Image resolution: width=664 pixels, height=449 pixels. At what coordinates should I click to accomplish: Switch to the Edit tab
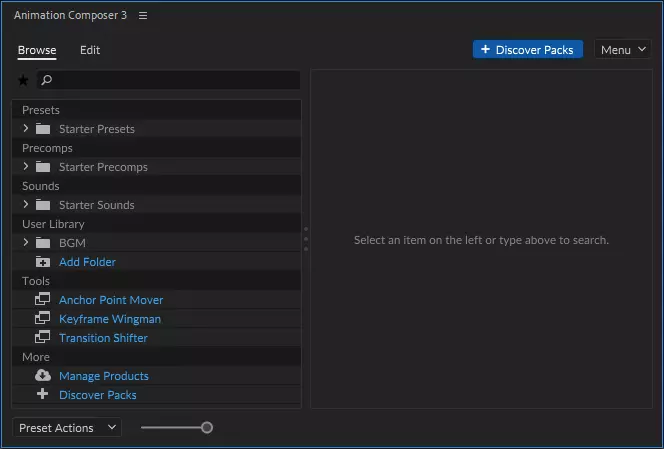pos(90,50)
